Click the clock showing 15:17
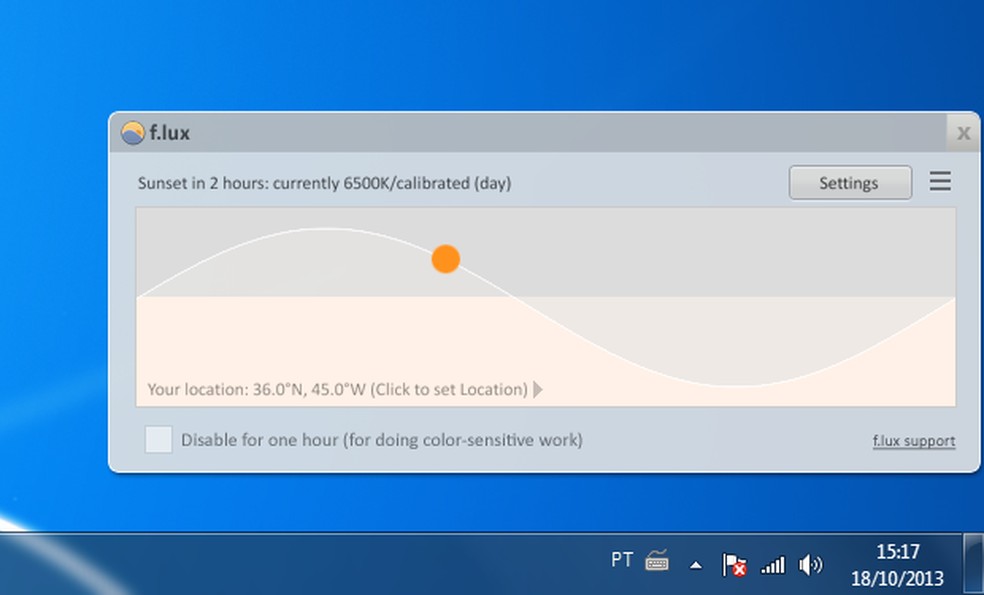 (897, 552)
